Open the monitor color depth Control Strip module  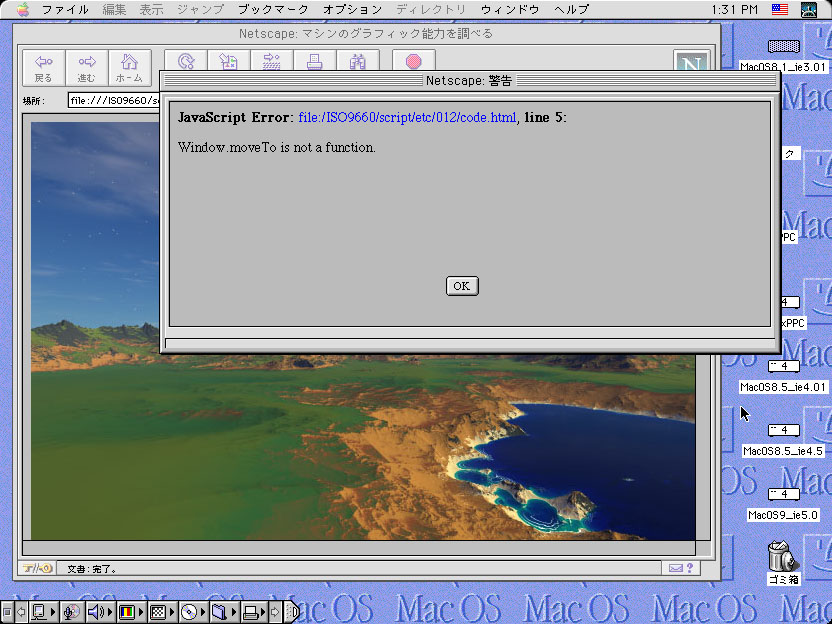(x=131, y=612)
